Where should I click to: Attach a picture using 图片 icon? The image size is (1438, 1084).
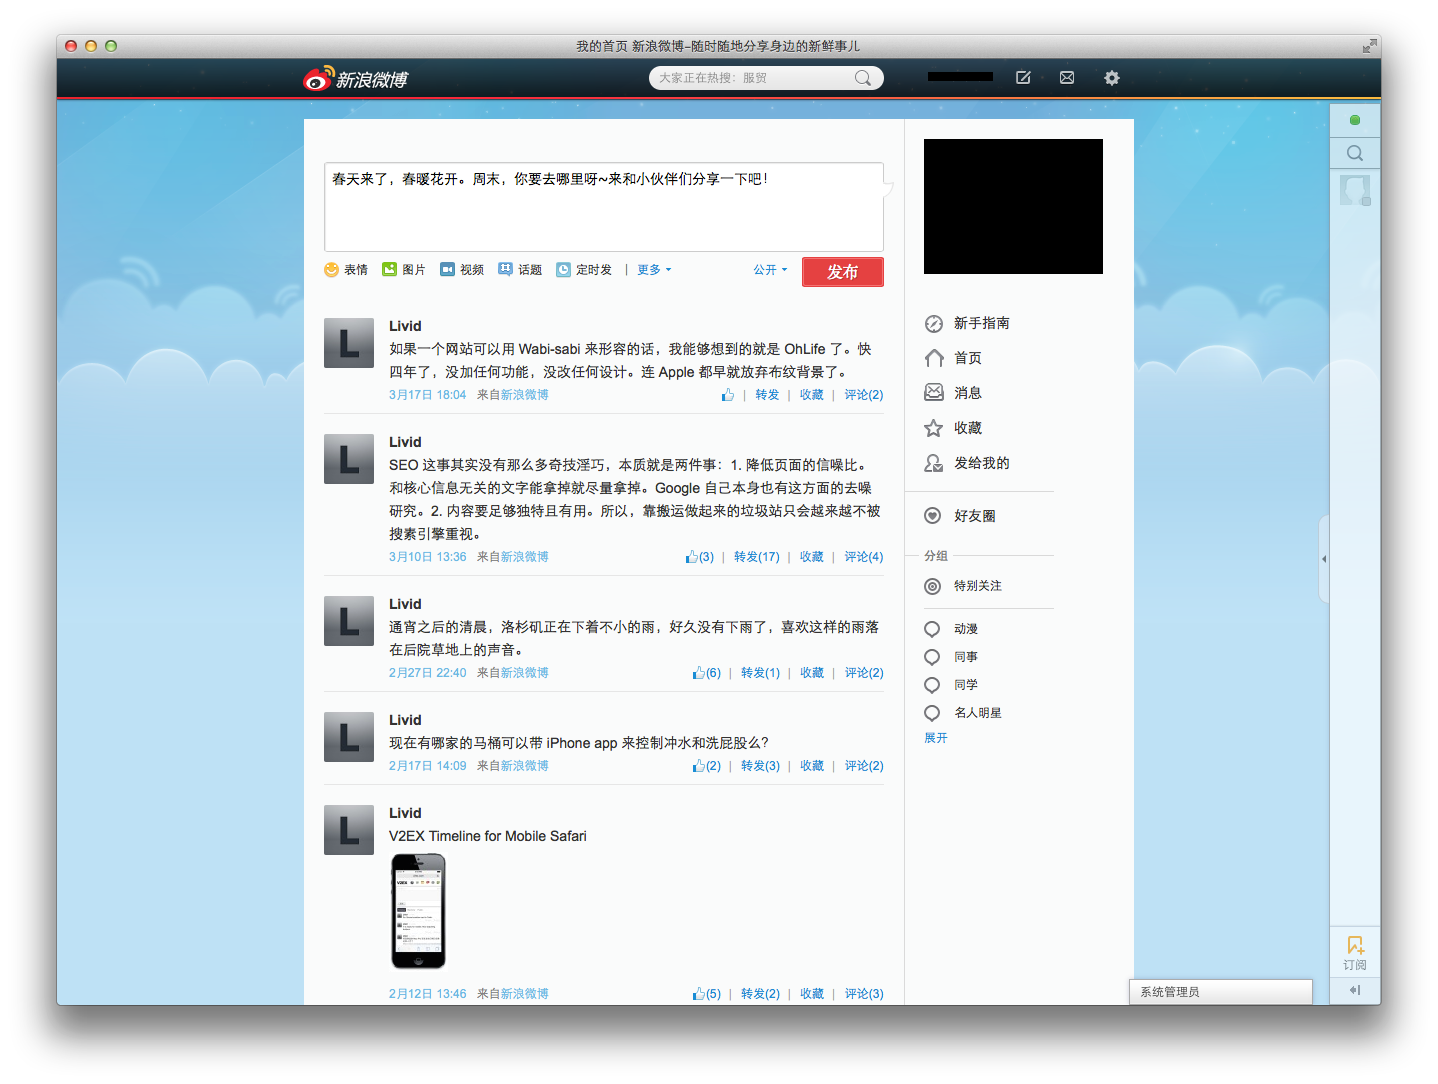[390, 270]
